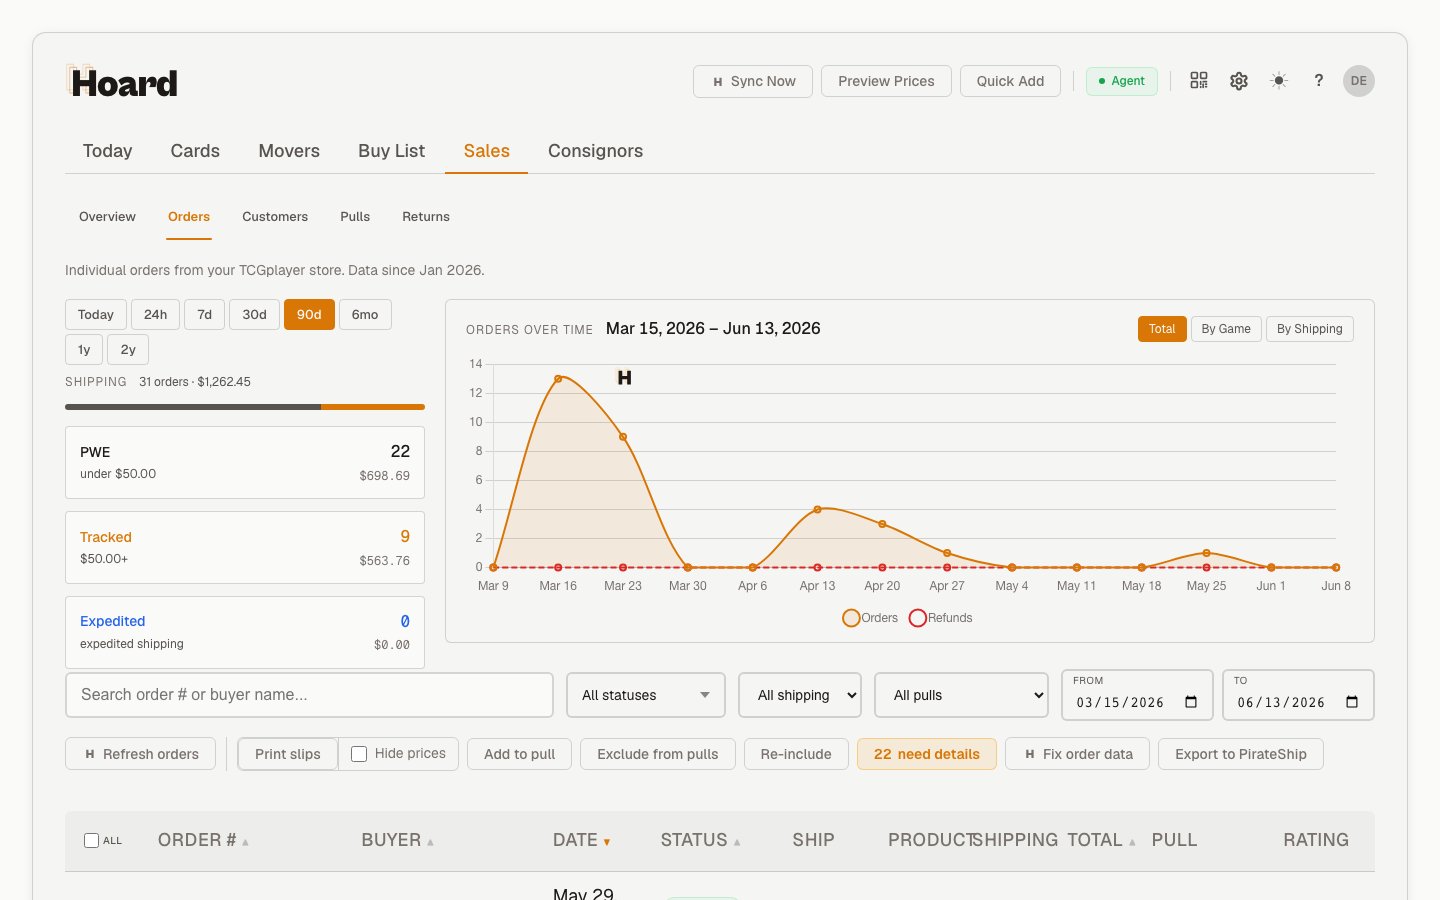Image resolution: width=1440 pixels, height=900 pixels.
Task: Filter by the Tracked shipping card
Action: tap(245, 548)
